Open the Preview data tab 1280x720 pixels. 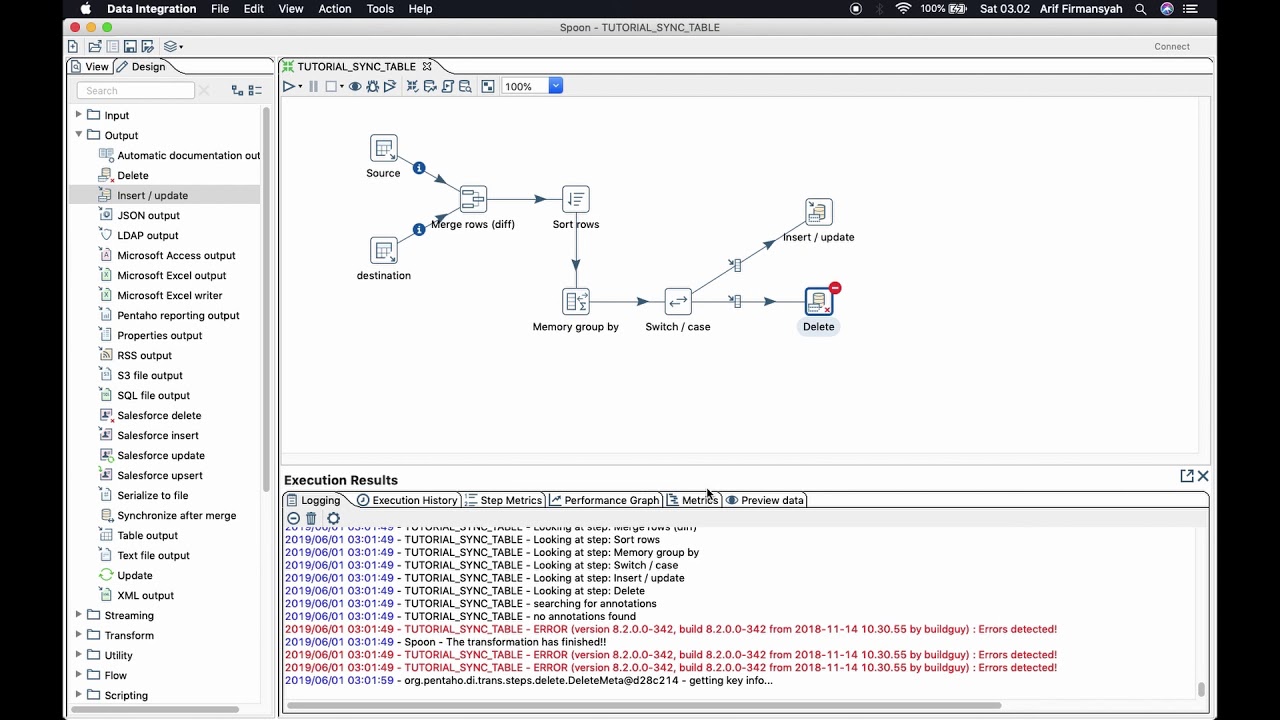point(765,500)
